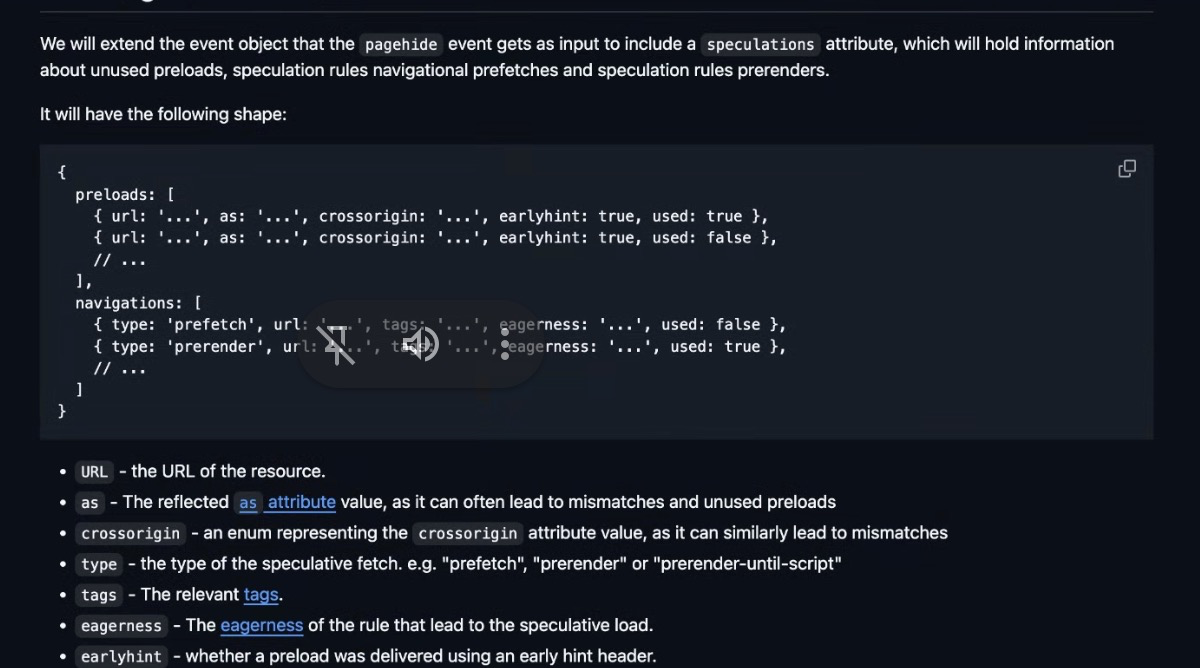Click the "type" bullet code label
The height and width of the screenshot is (668, 1200).
coord(99,565)
